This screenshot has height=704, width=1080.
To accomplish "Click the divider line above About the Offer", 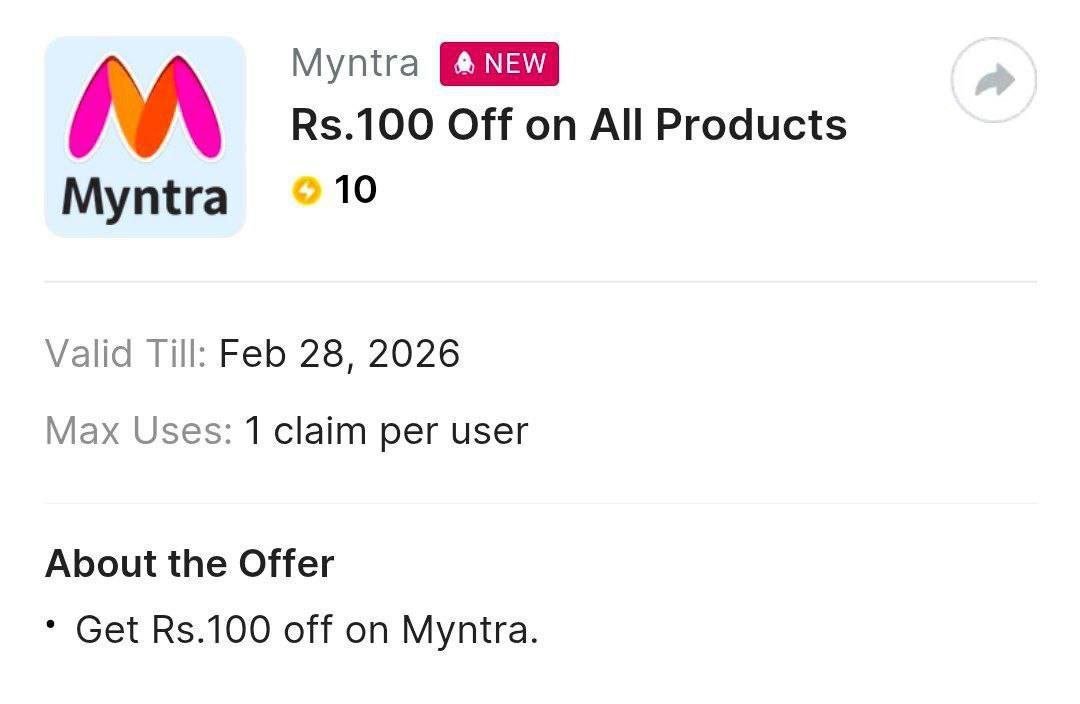I will pyautogui.click(x=540, y=503).
